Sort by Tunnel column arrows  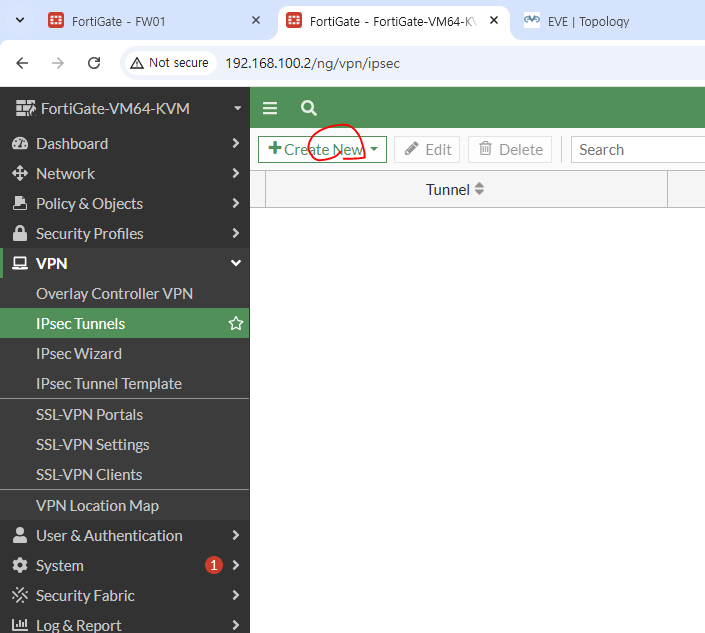[x=480, y=189]
